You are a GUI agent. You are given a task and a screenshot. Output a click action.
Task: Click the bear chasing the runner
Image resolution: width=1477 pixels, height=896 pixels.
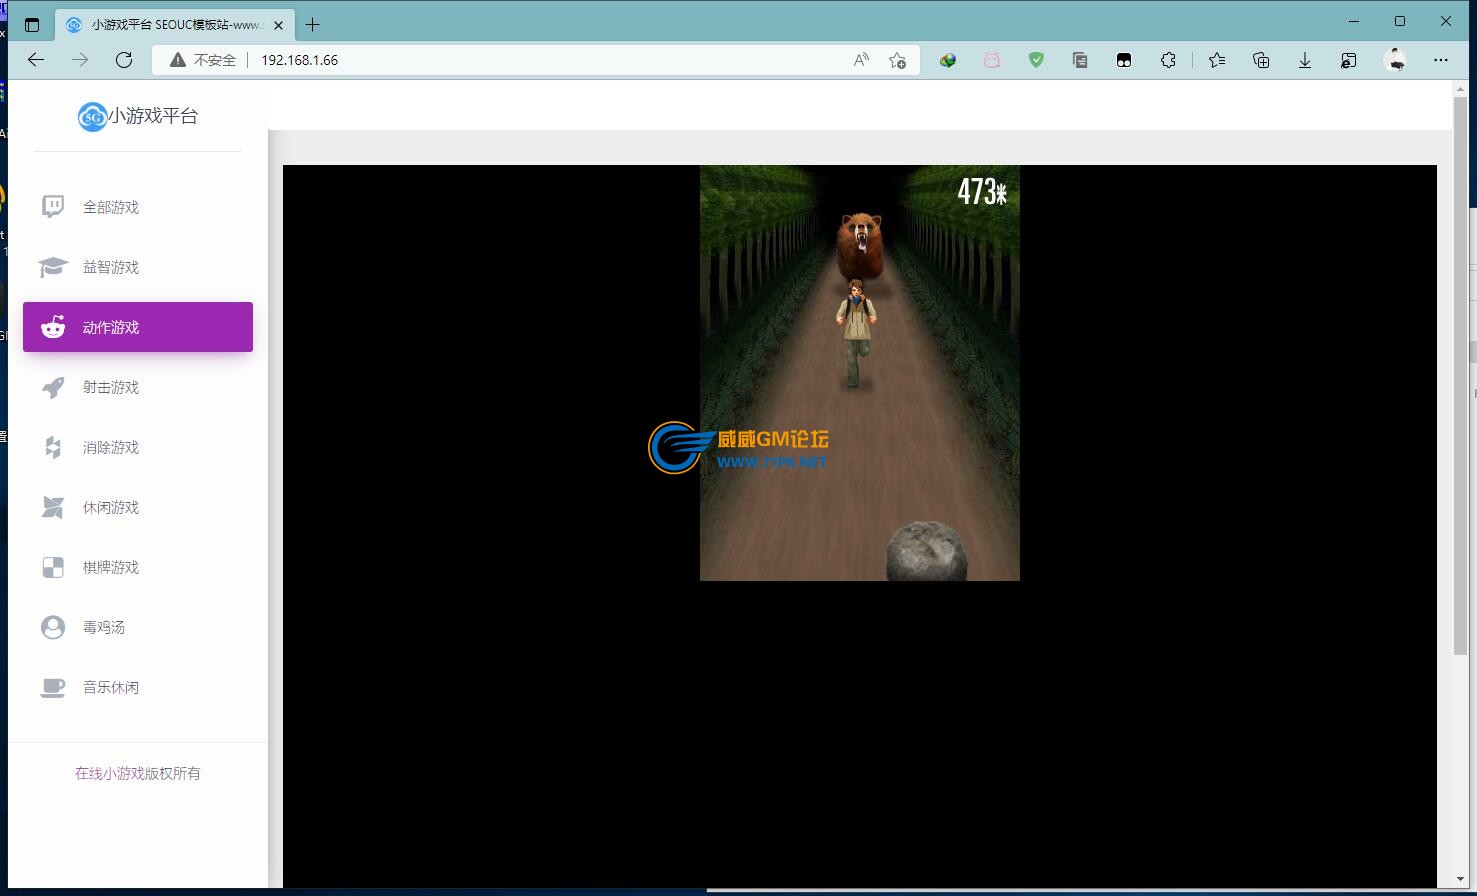point(859,244)
